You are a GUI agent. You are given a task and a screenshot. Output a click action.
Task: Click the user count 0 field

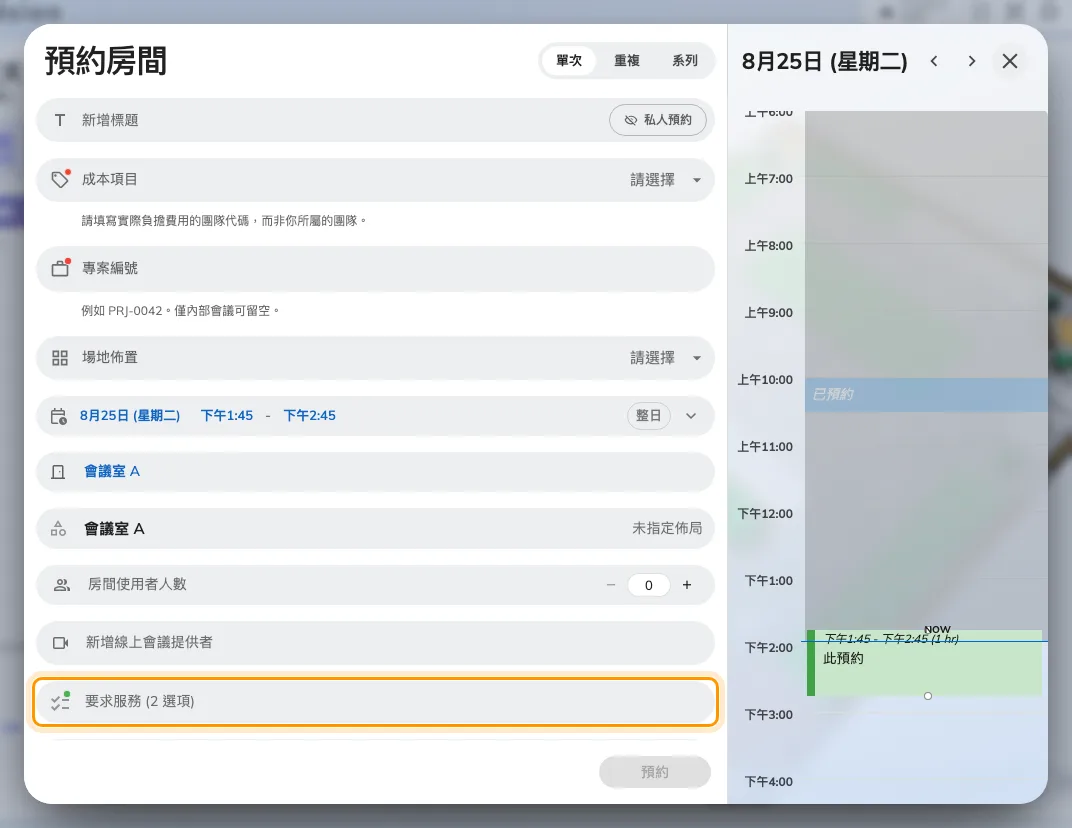648,585
